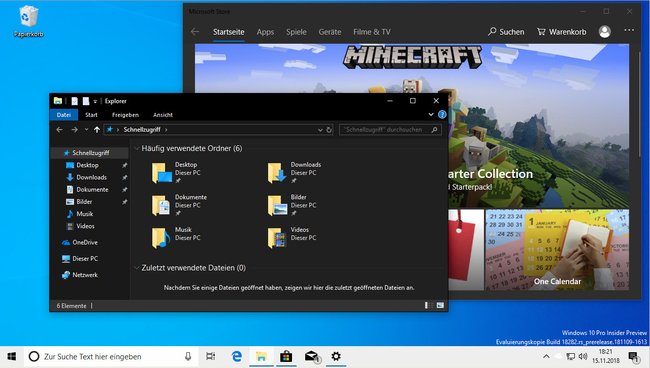Click the Explorer help question mark icon
Image resolution: width=650 pixels, height=368 pixels.
442,114
